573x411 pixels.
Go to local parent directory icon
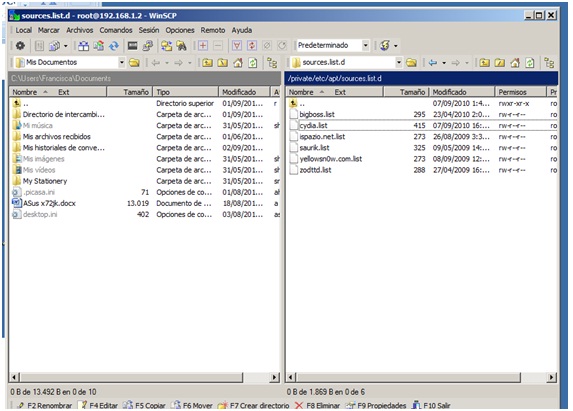(x=208, y=63)
